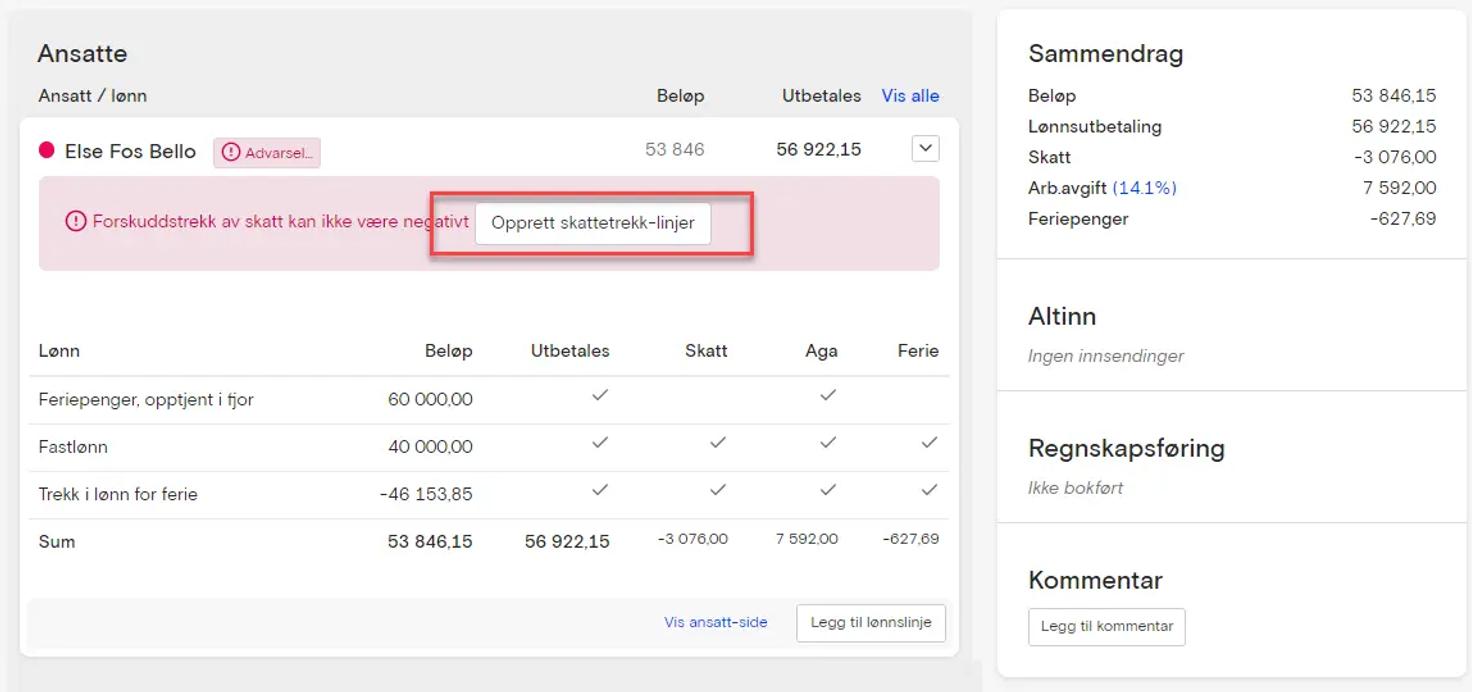
Task: Select the Ansatt / lønn column header
Action: tap(92, 95)
